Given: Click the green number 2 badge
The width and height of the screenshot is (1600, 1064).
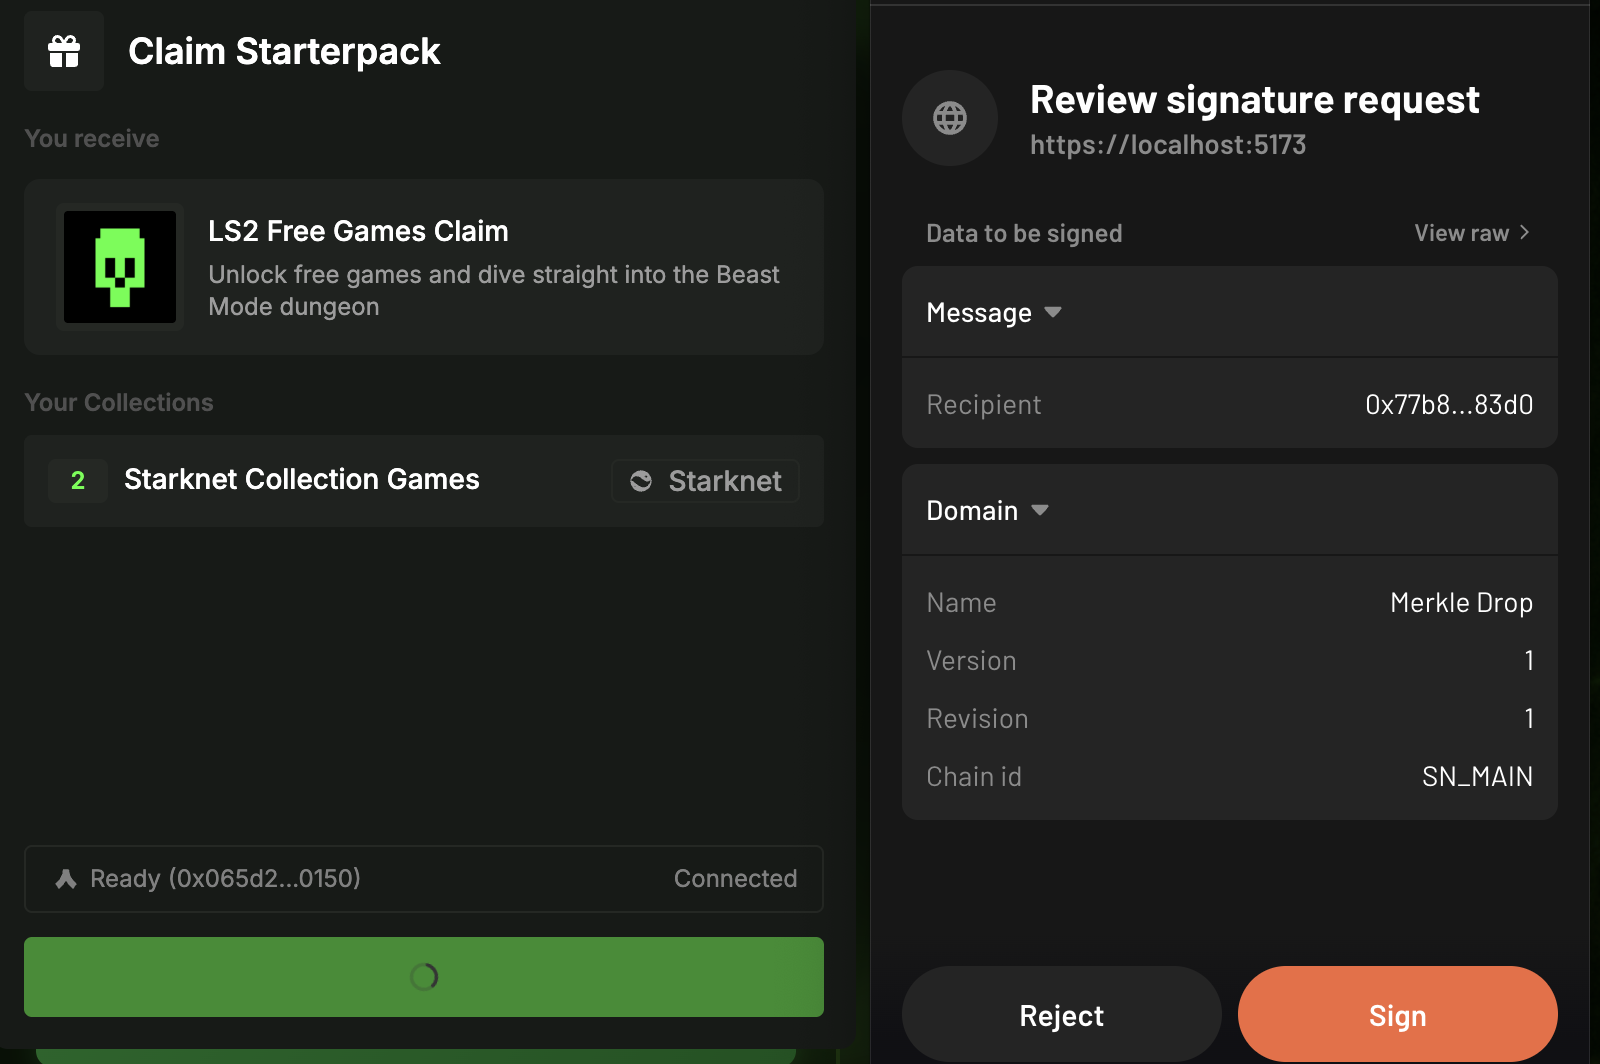Looking at the screenshot, I should point(78,481).
